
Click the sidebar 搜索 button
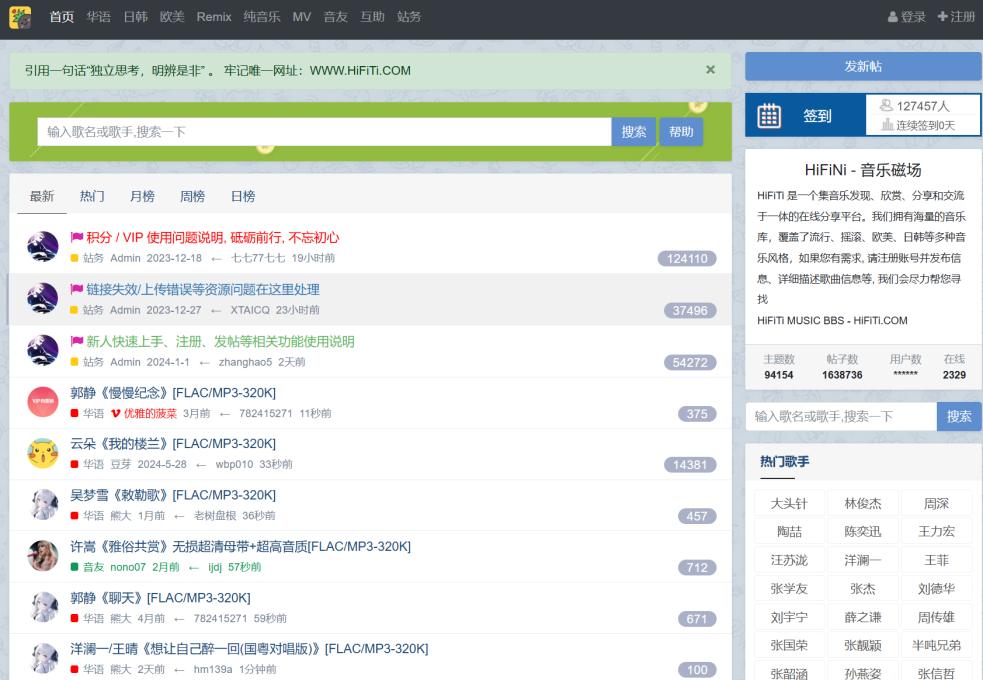click(959, 417)
